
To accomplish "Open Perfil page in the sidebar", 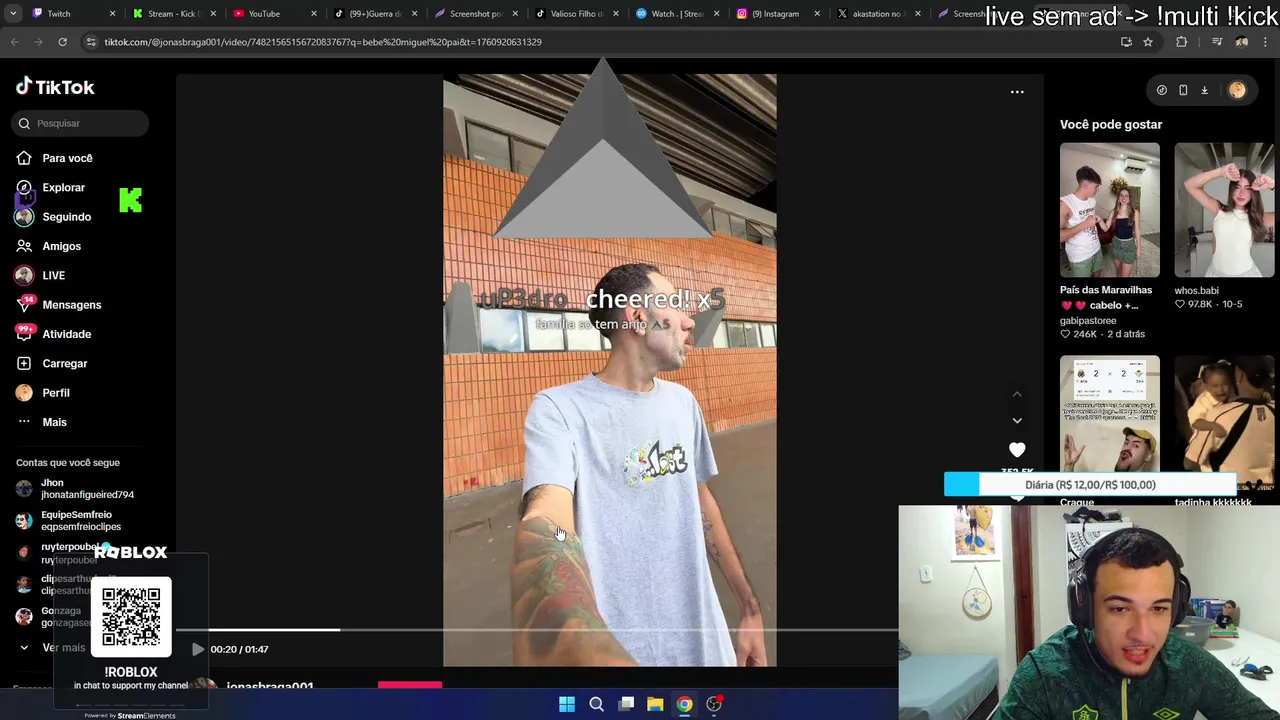I will pos(44,393).
